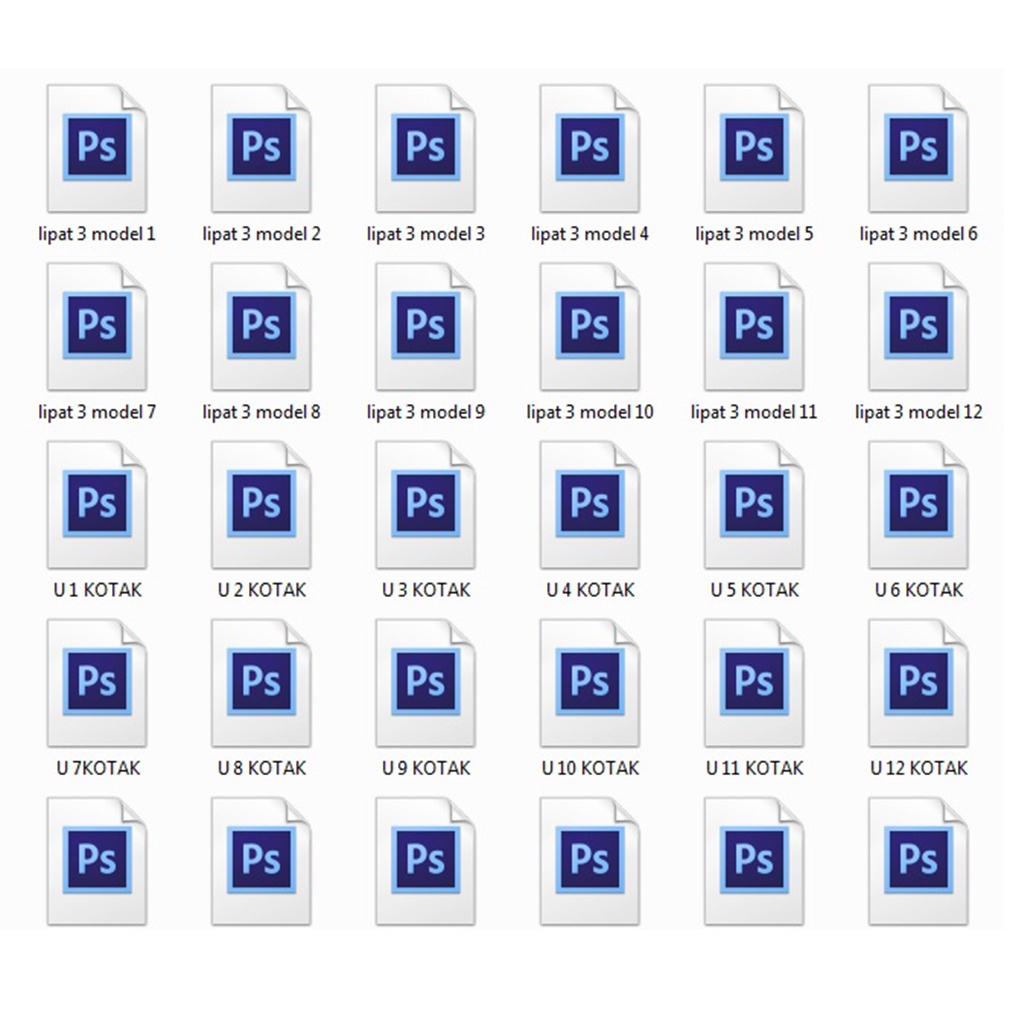Click the U 7KOTAK PSD icon
This screenshot has height=1024, width=1024.
pyautogui.click(x=97, y=682)
